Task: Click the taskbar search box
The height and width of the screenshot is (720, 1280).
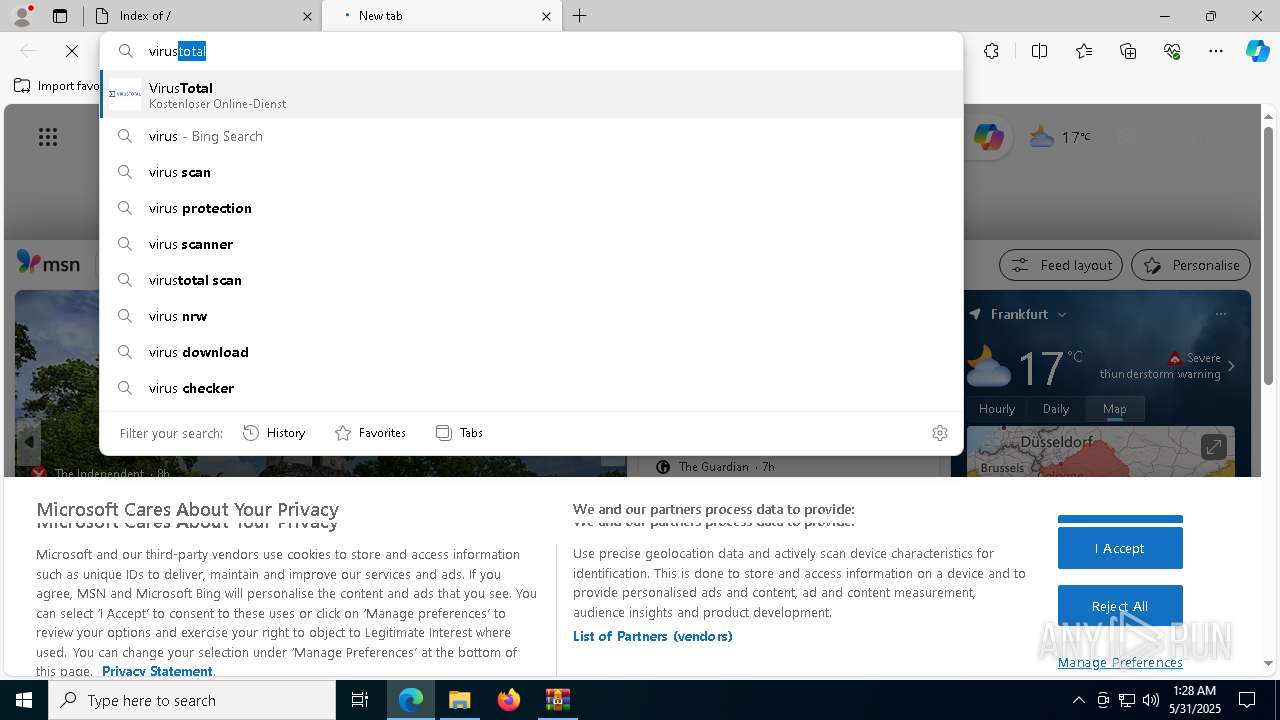Action: tap(192, 700)
